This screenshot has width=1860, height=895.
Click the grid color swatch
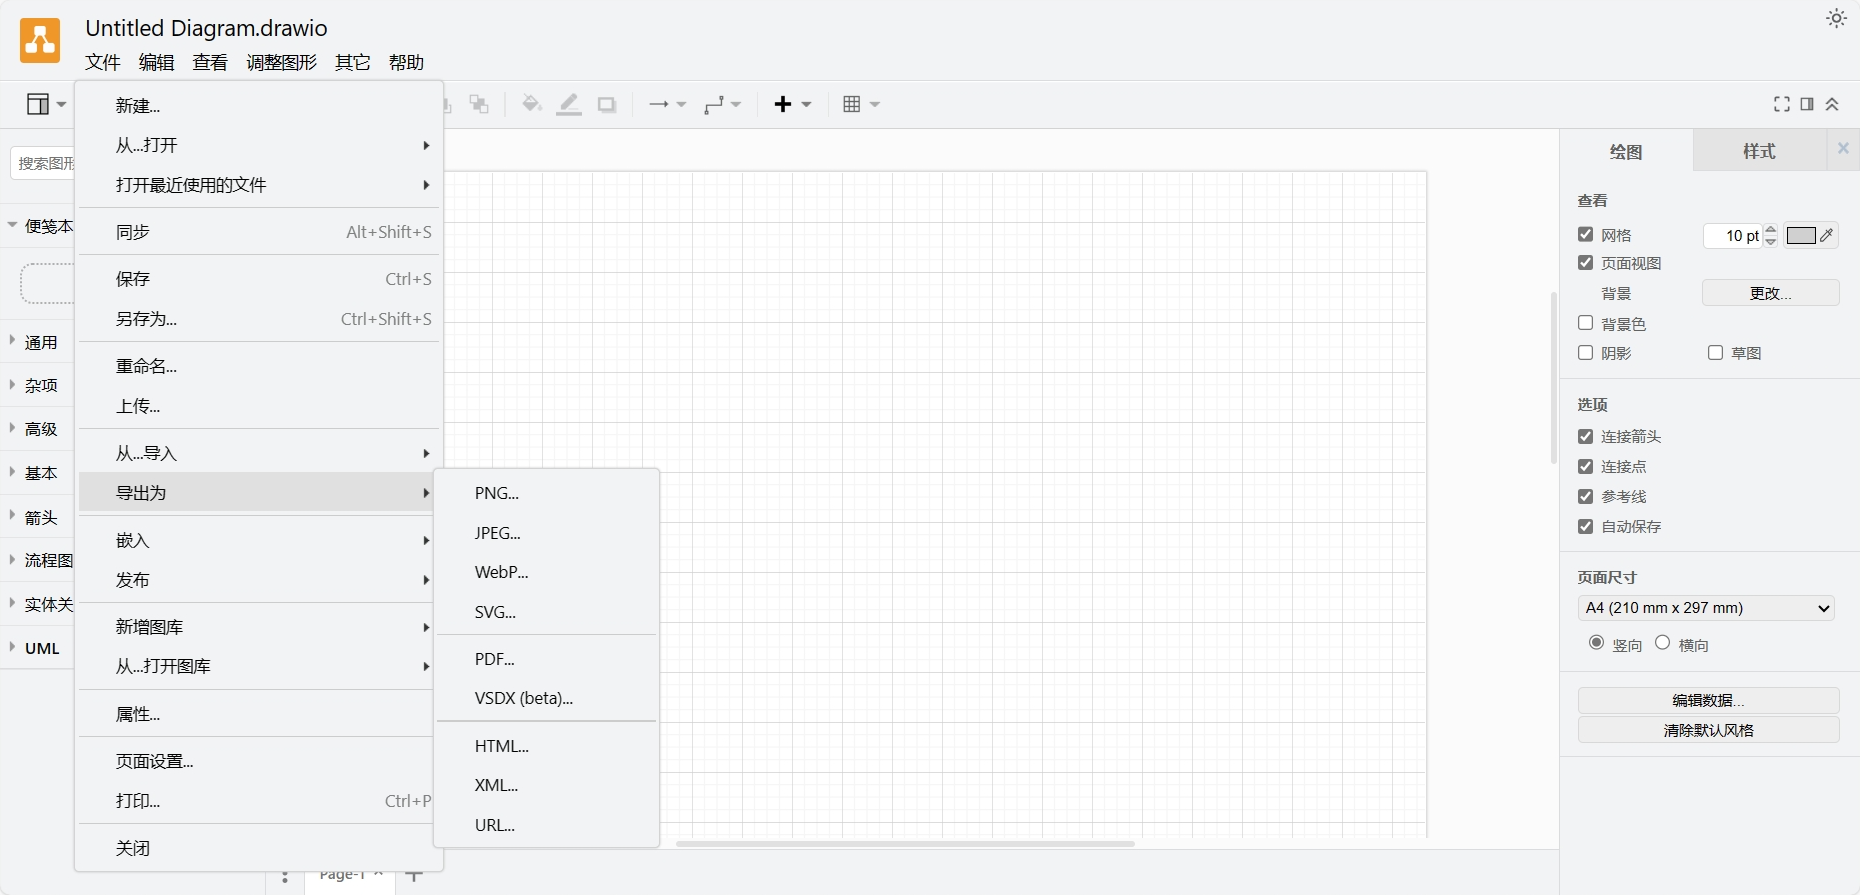(1801, 235)
